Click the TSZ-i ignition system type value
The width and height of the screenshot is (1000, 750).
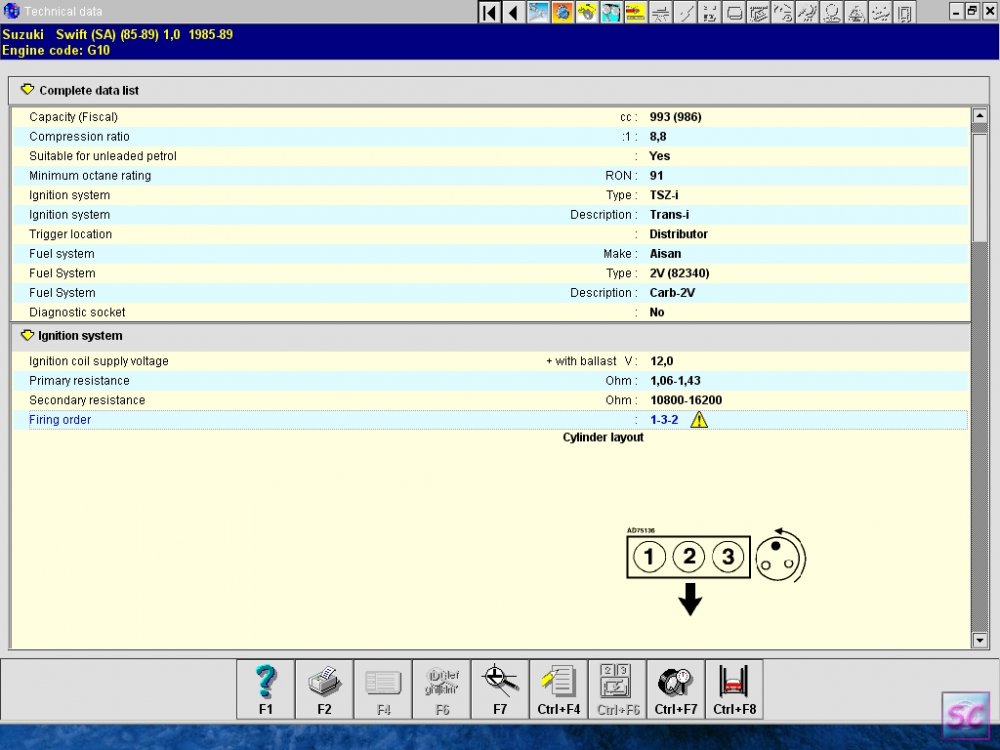664,195
